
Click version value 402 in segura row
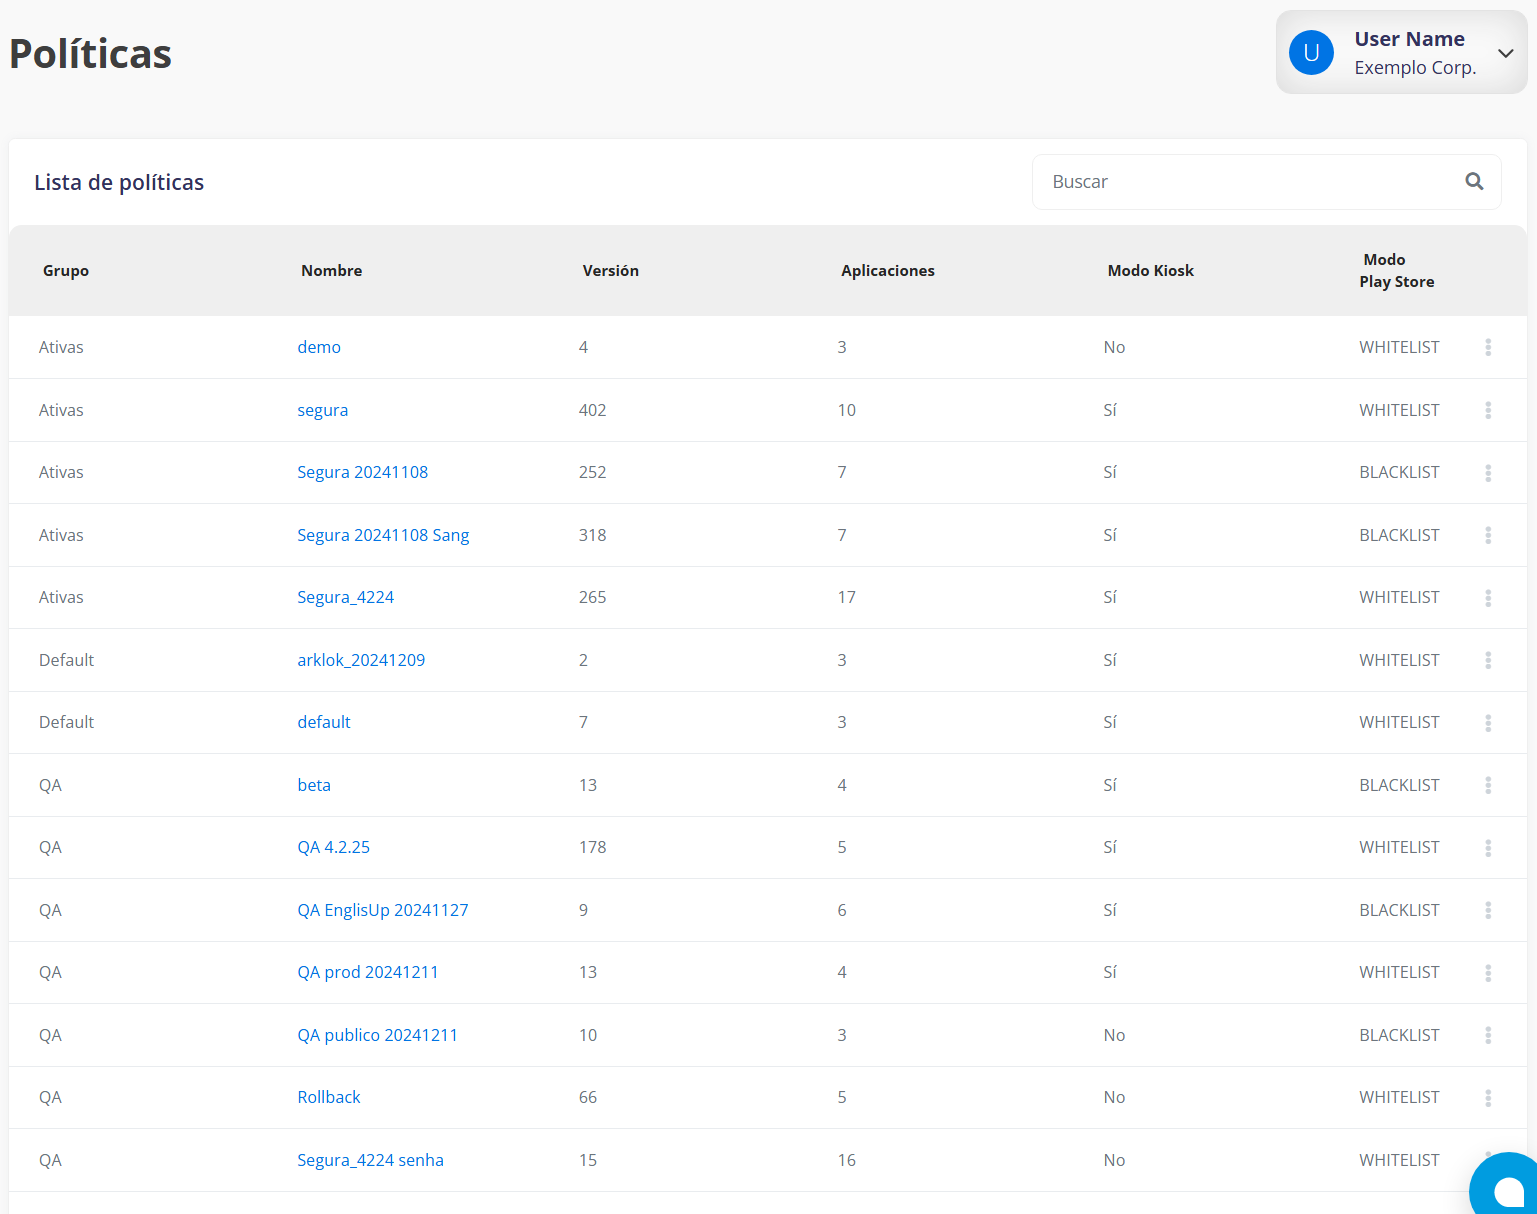(x=592, y=410)
